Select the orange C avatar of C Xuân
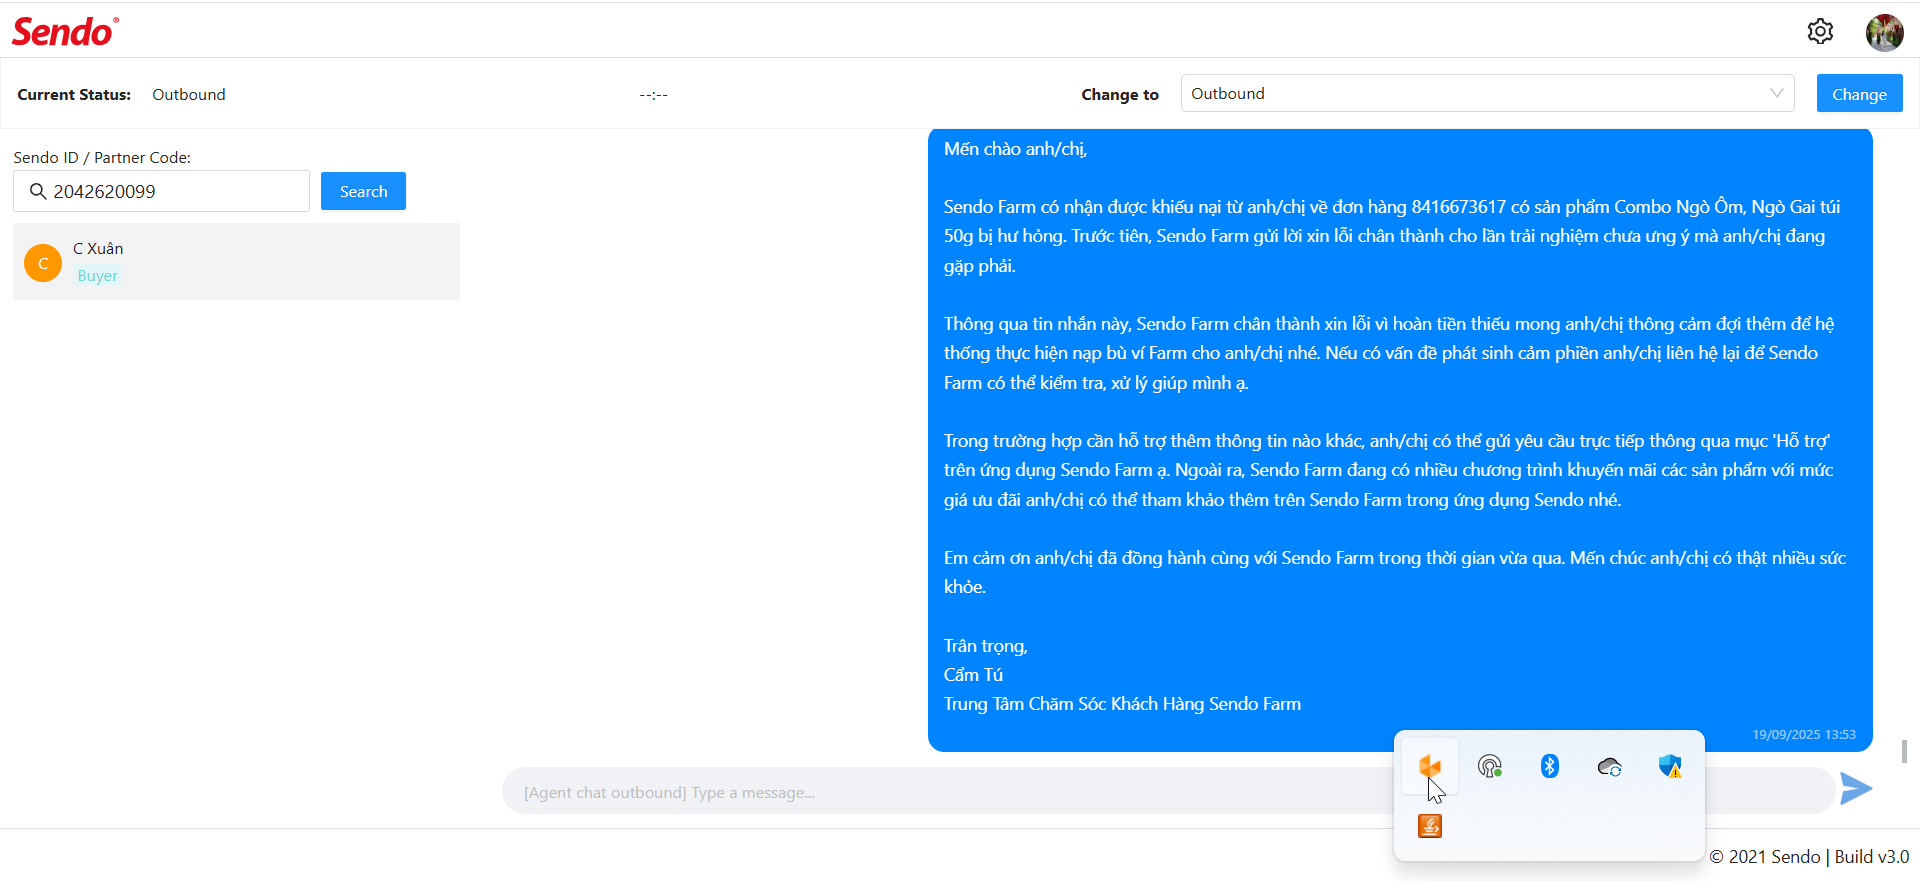Viewport: 1920px width, 881px height. tap(43, 263)
